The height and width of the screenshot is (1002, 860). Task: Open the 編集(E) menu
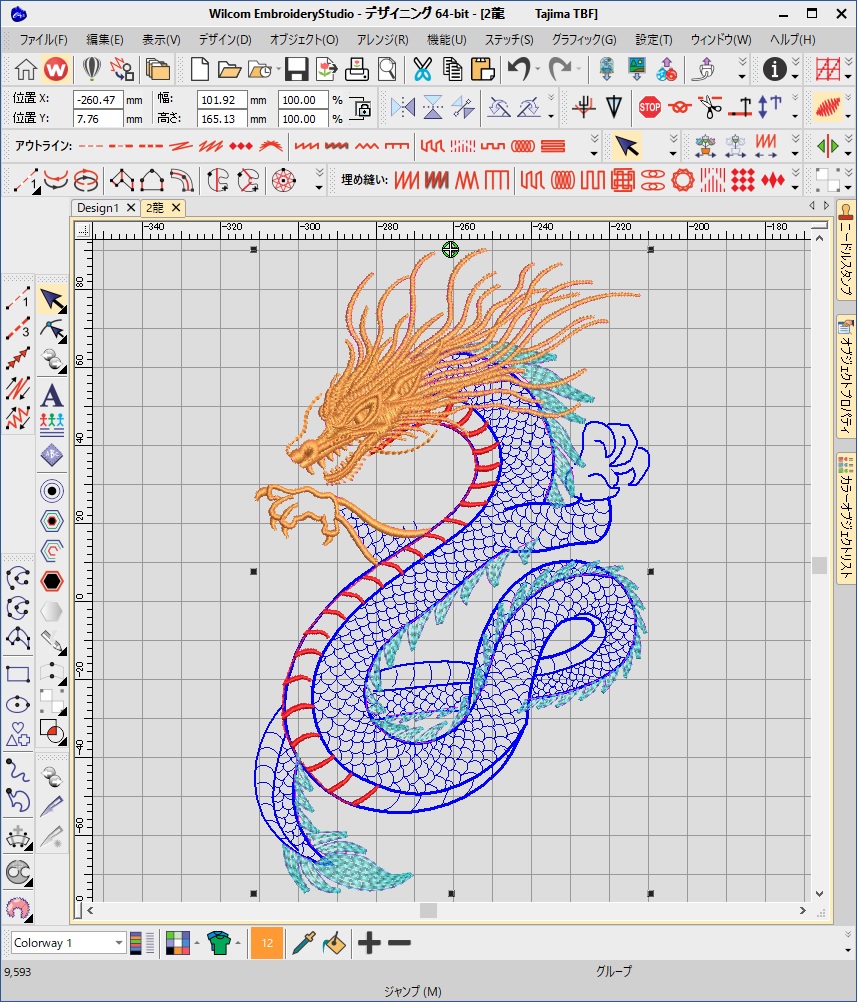pos(105,40)
